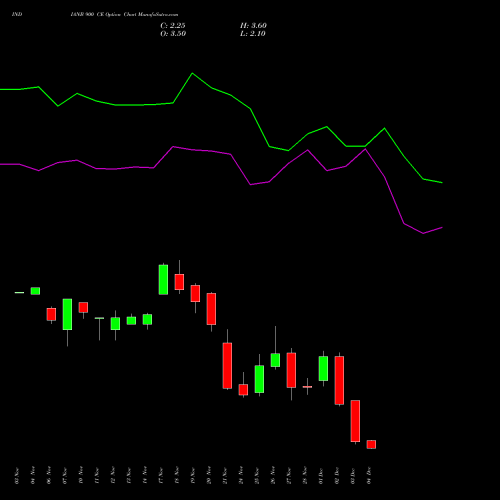
Task: Click the "18 Nov" date axis label
Action: (x=177, y=476)
